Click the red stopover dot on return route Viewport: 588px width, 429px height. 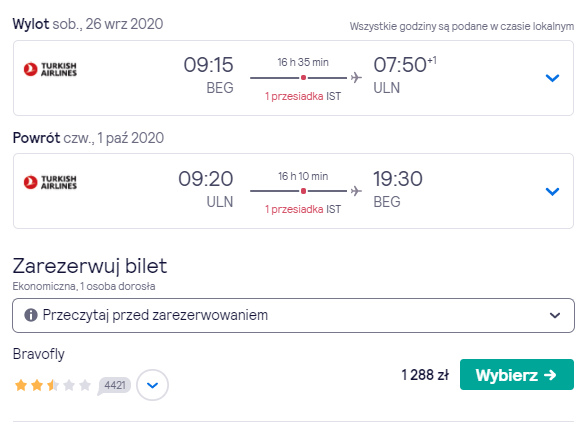pyautogui.click(x=303, y=191)
